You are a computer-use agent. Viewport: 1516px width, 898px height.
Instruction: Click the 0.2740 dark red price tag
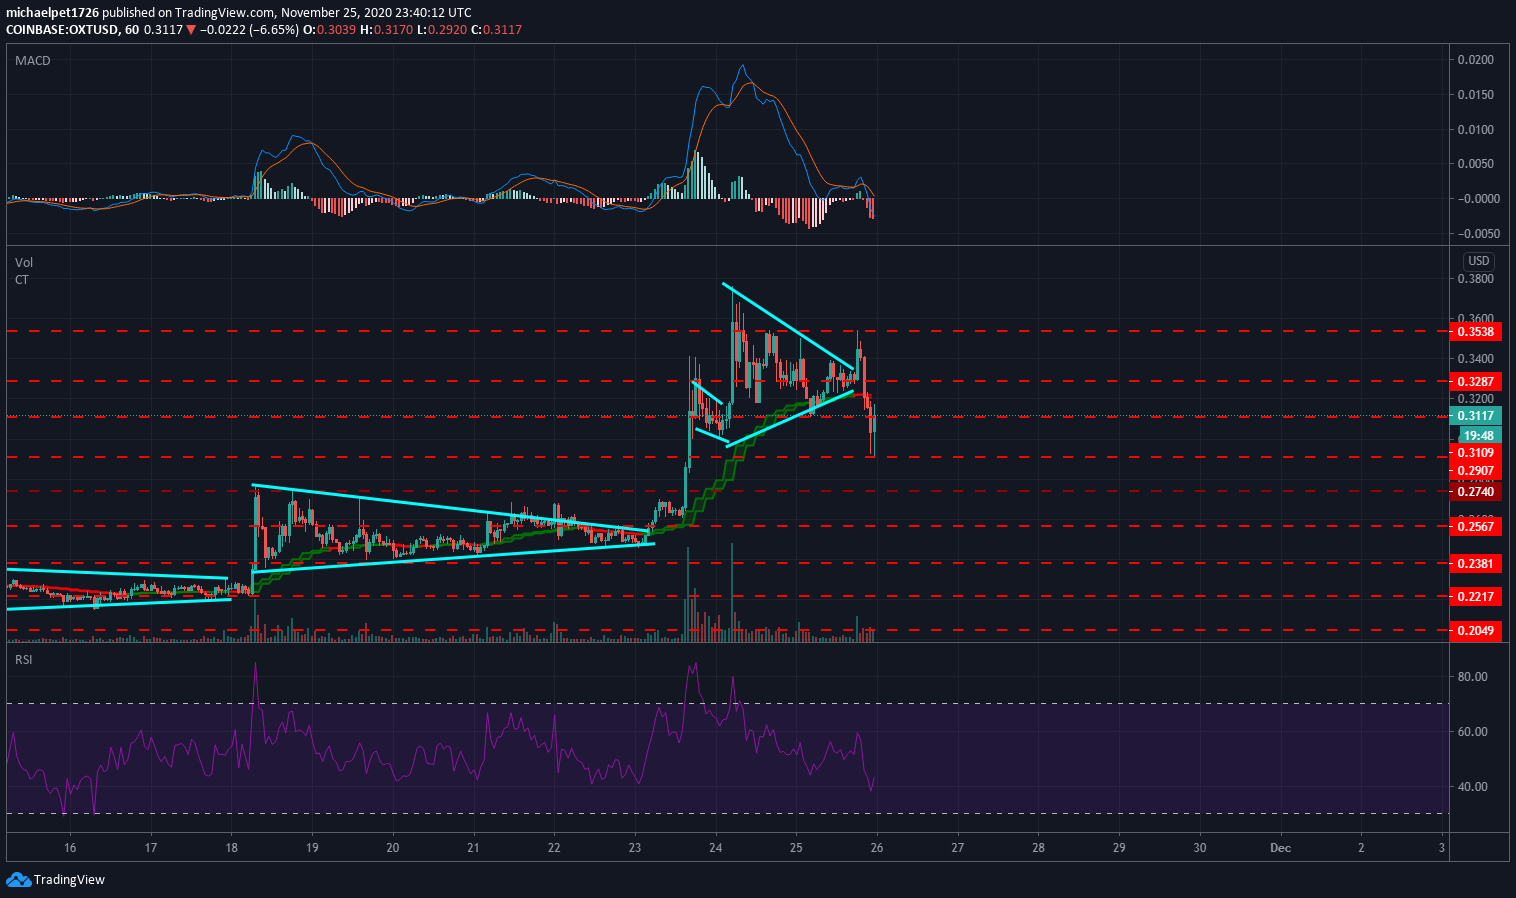(1475, 492)
